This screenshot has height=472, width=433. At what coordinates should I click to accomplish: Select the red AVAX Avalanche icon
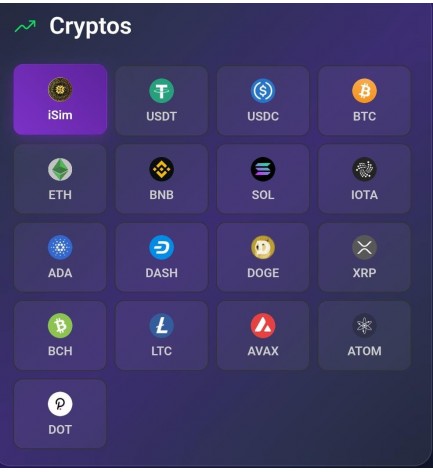[x=263, y=326]
